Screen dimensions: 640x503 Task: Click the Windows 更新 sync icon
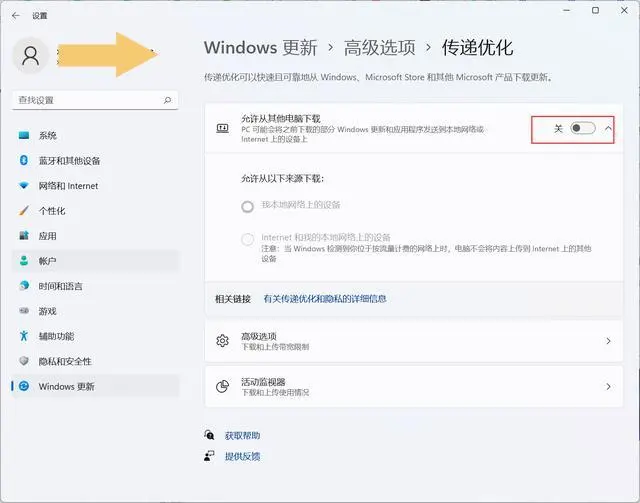[x=24, y=386]
